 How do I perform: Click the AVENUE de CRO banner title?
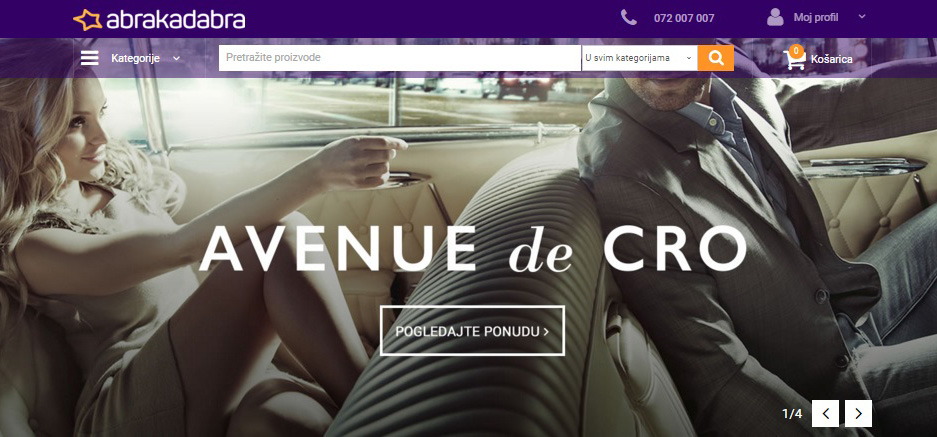tap(473, 249)
